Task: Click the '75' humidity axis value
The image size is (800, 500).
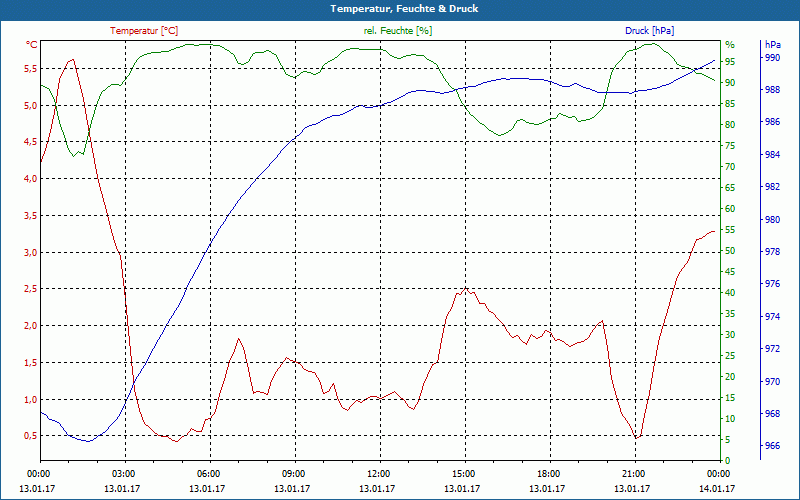Action: tap(730, 146)
